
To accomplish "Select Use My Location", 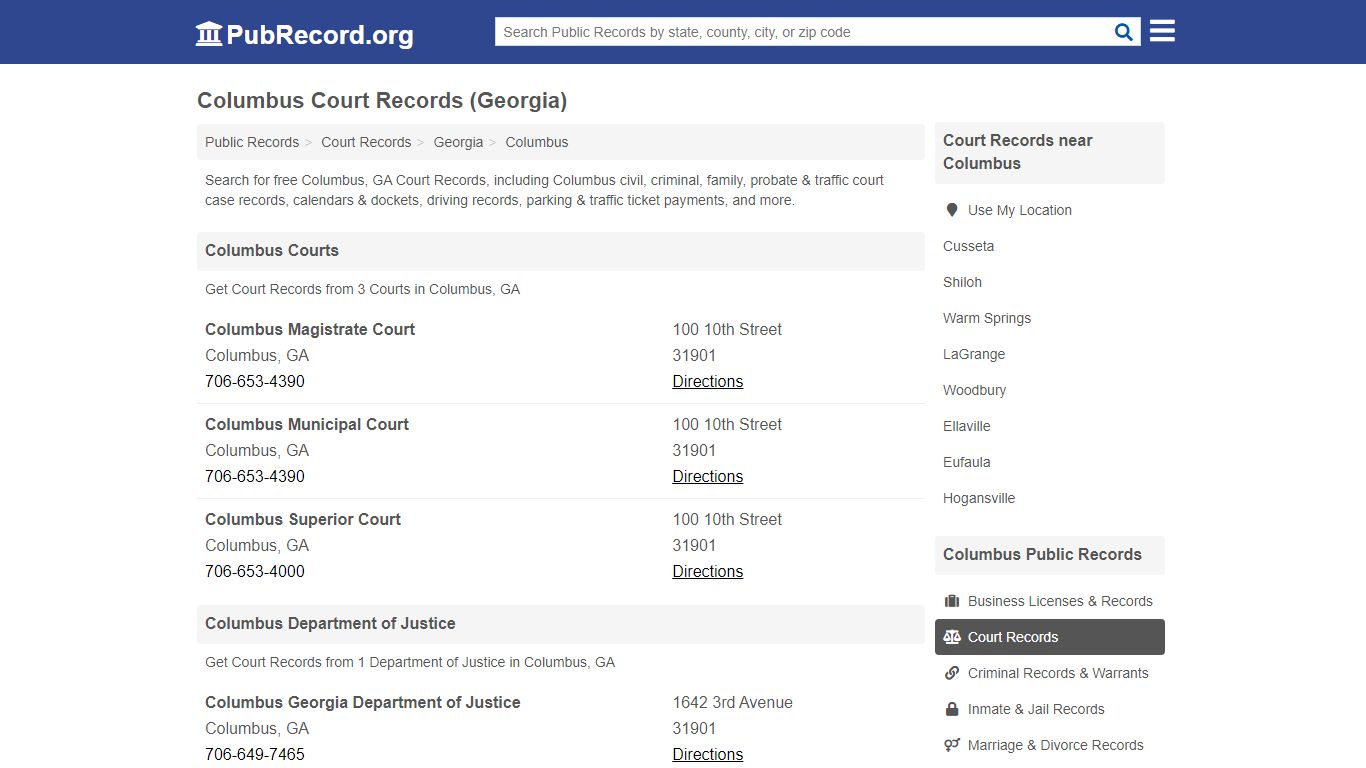I will [x=1020, y=210].
